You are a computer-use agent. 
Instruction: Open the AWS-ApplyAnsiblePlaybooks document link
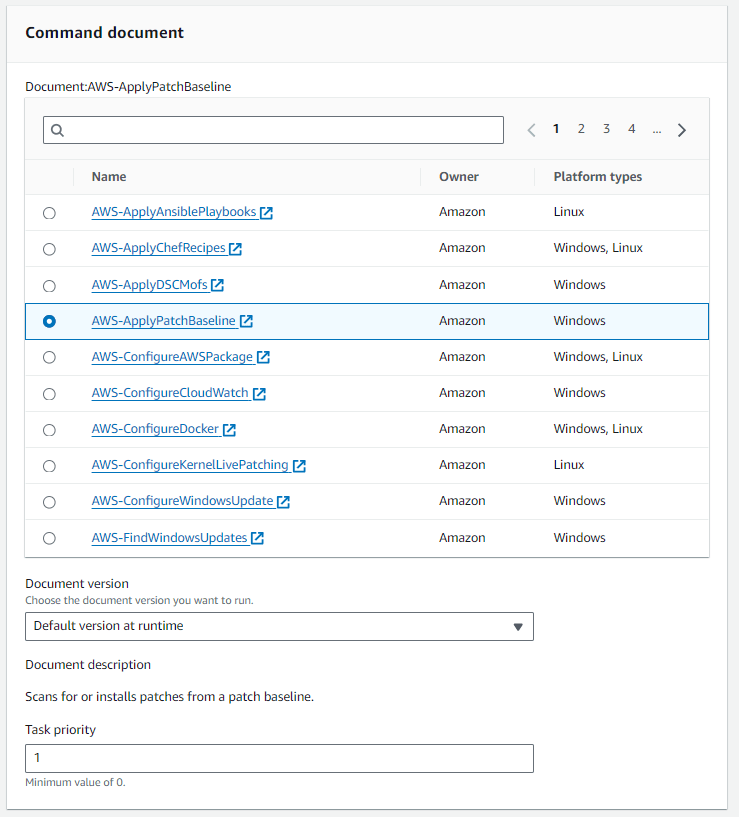point(174,212)
